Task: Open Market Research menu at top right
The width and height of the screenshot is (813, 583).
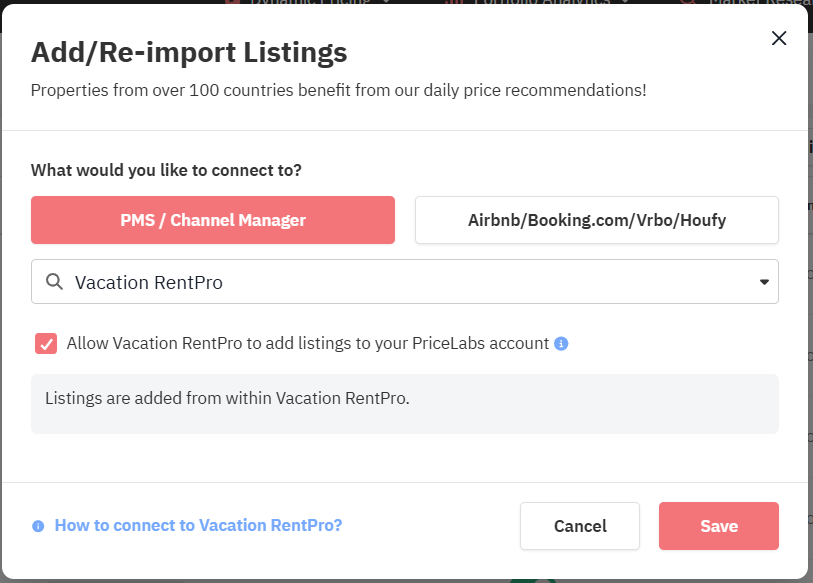Action: (750, 2)
